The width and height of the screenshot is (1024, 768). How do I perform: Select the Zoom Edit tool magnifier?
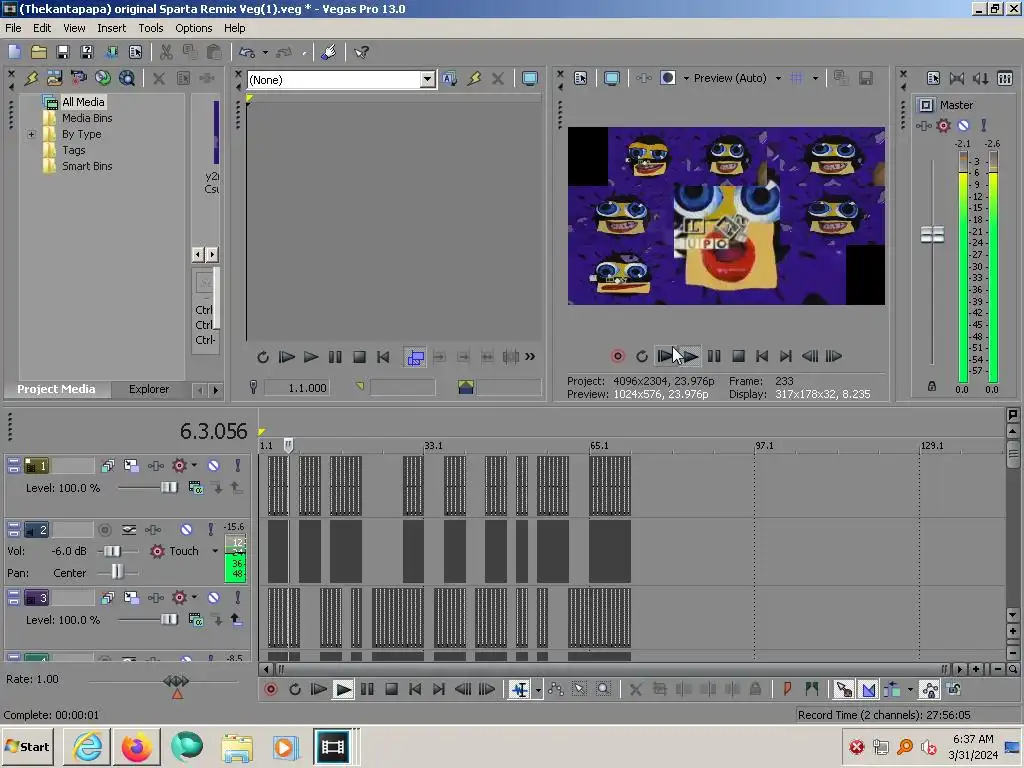[603, 690]
